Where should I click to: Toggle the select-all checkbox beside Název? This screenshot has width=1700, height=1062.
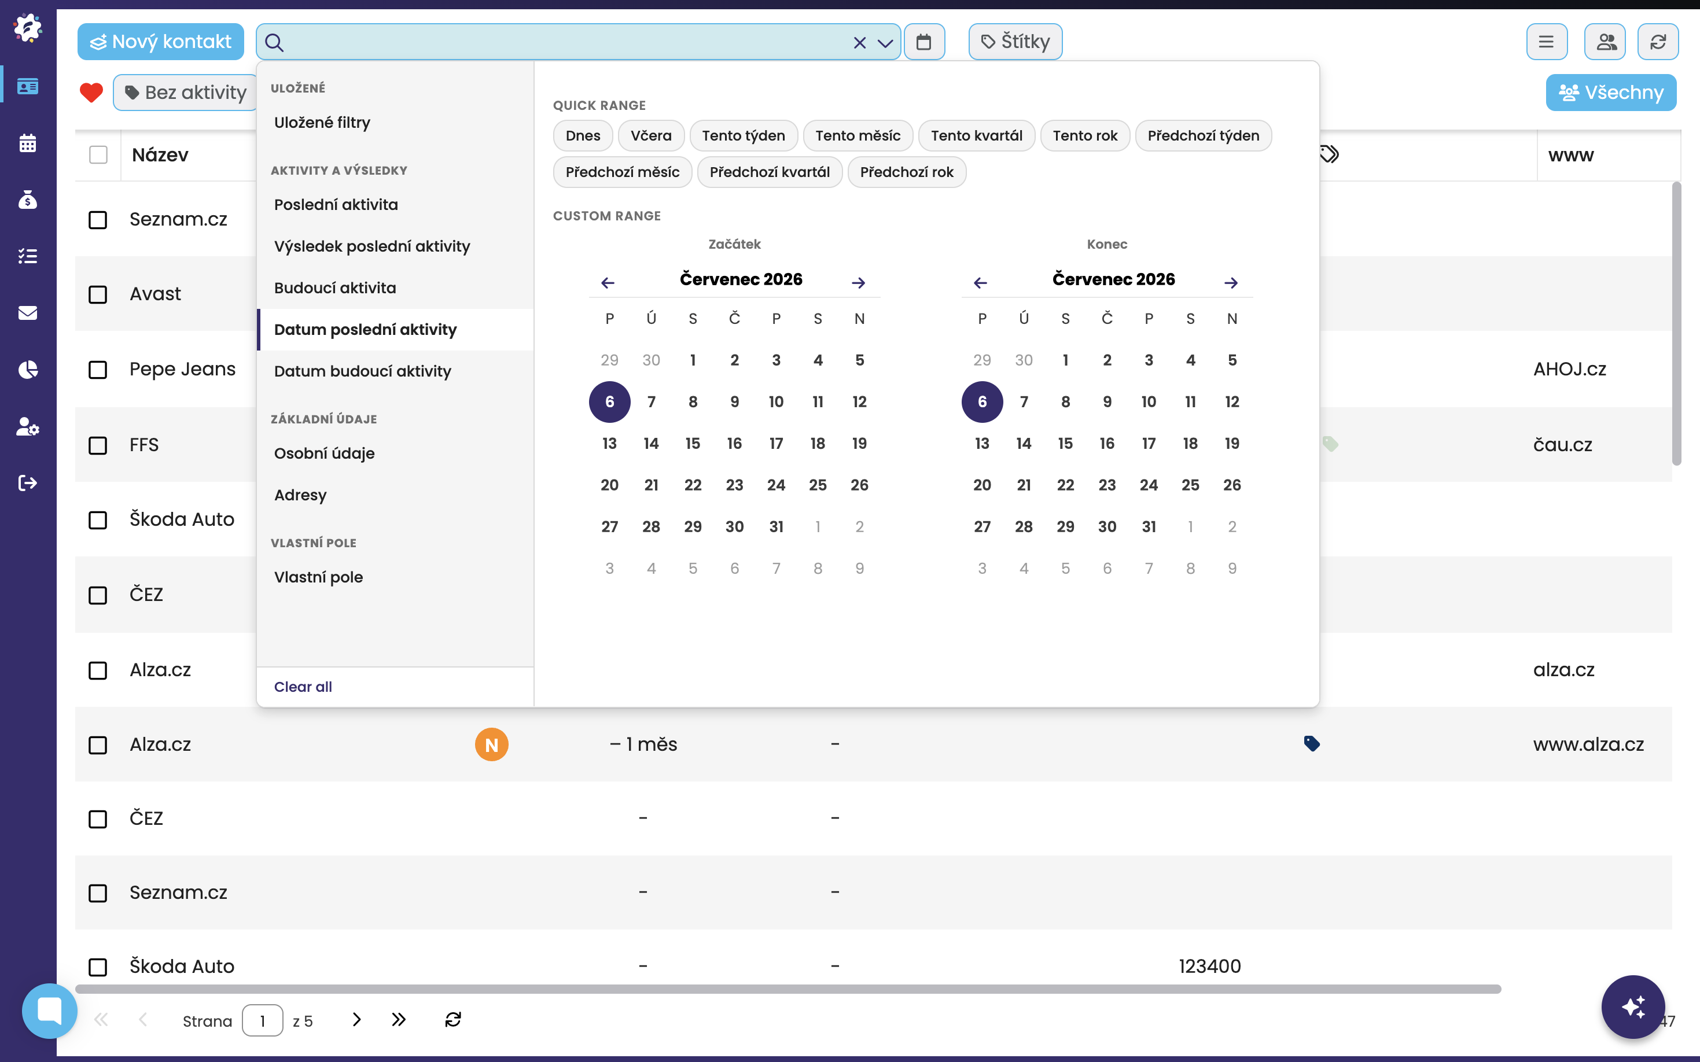coord(98,155)
